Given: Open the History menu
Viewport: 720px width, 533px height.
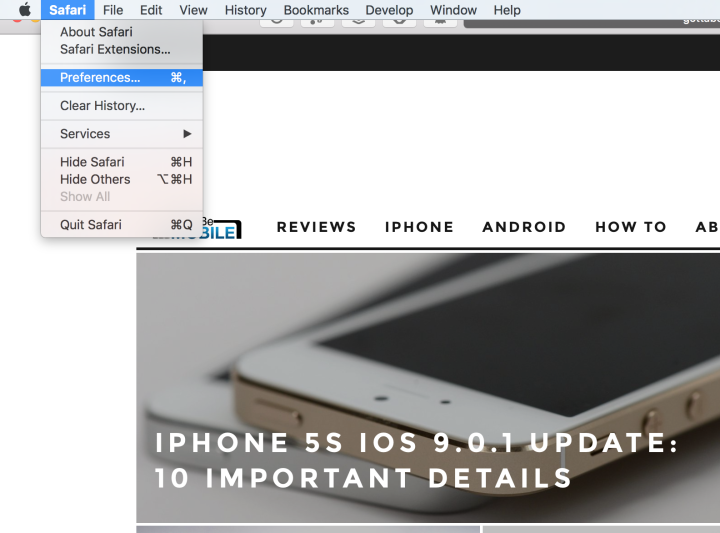Looking at the screenshot, I should pyautogui.click(x=246, y=10).
